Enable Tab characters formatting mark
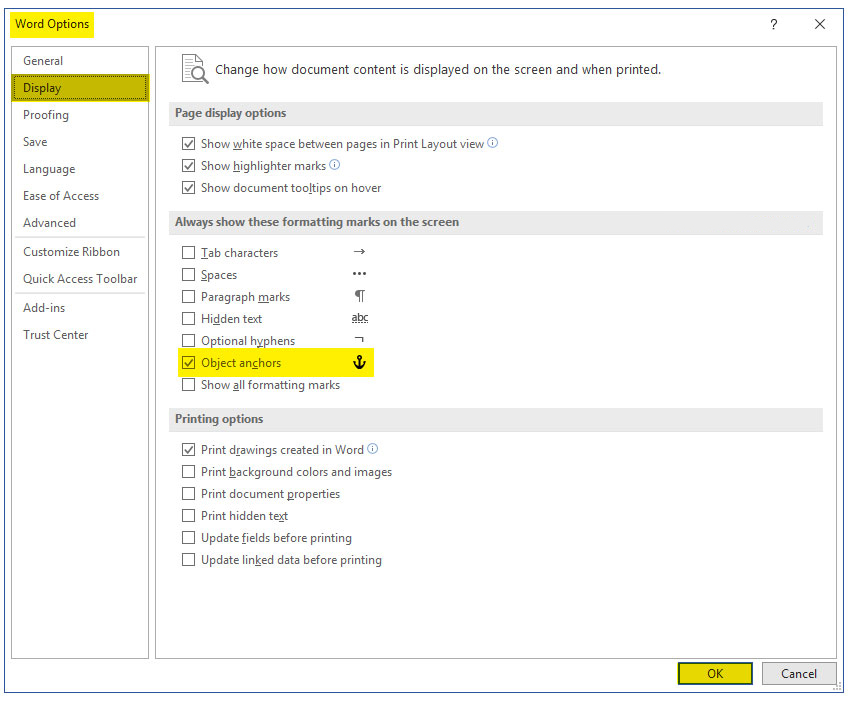Image resolution: width=849 pixels, height=701 pixels. (188, 253)
